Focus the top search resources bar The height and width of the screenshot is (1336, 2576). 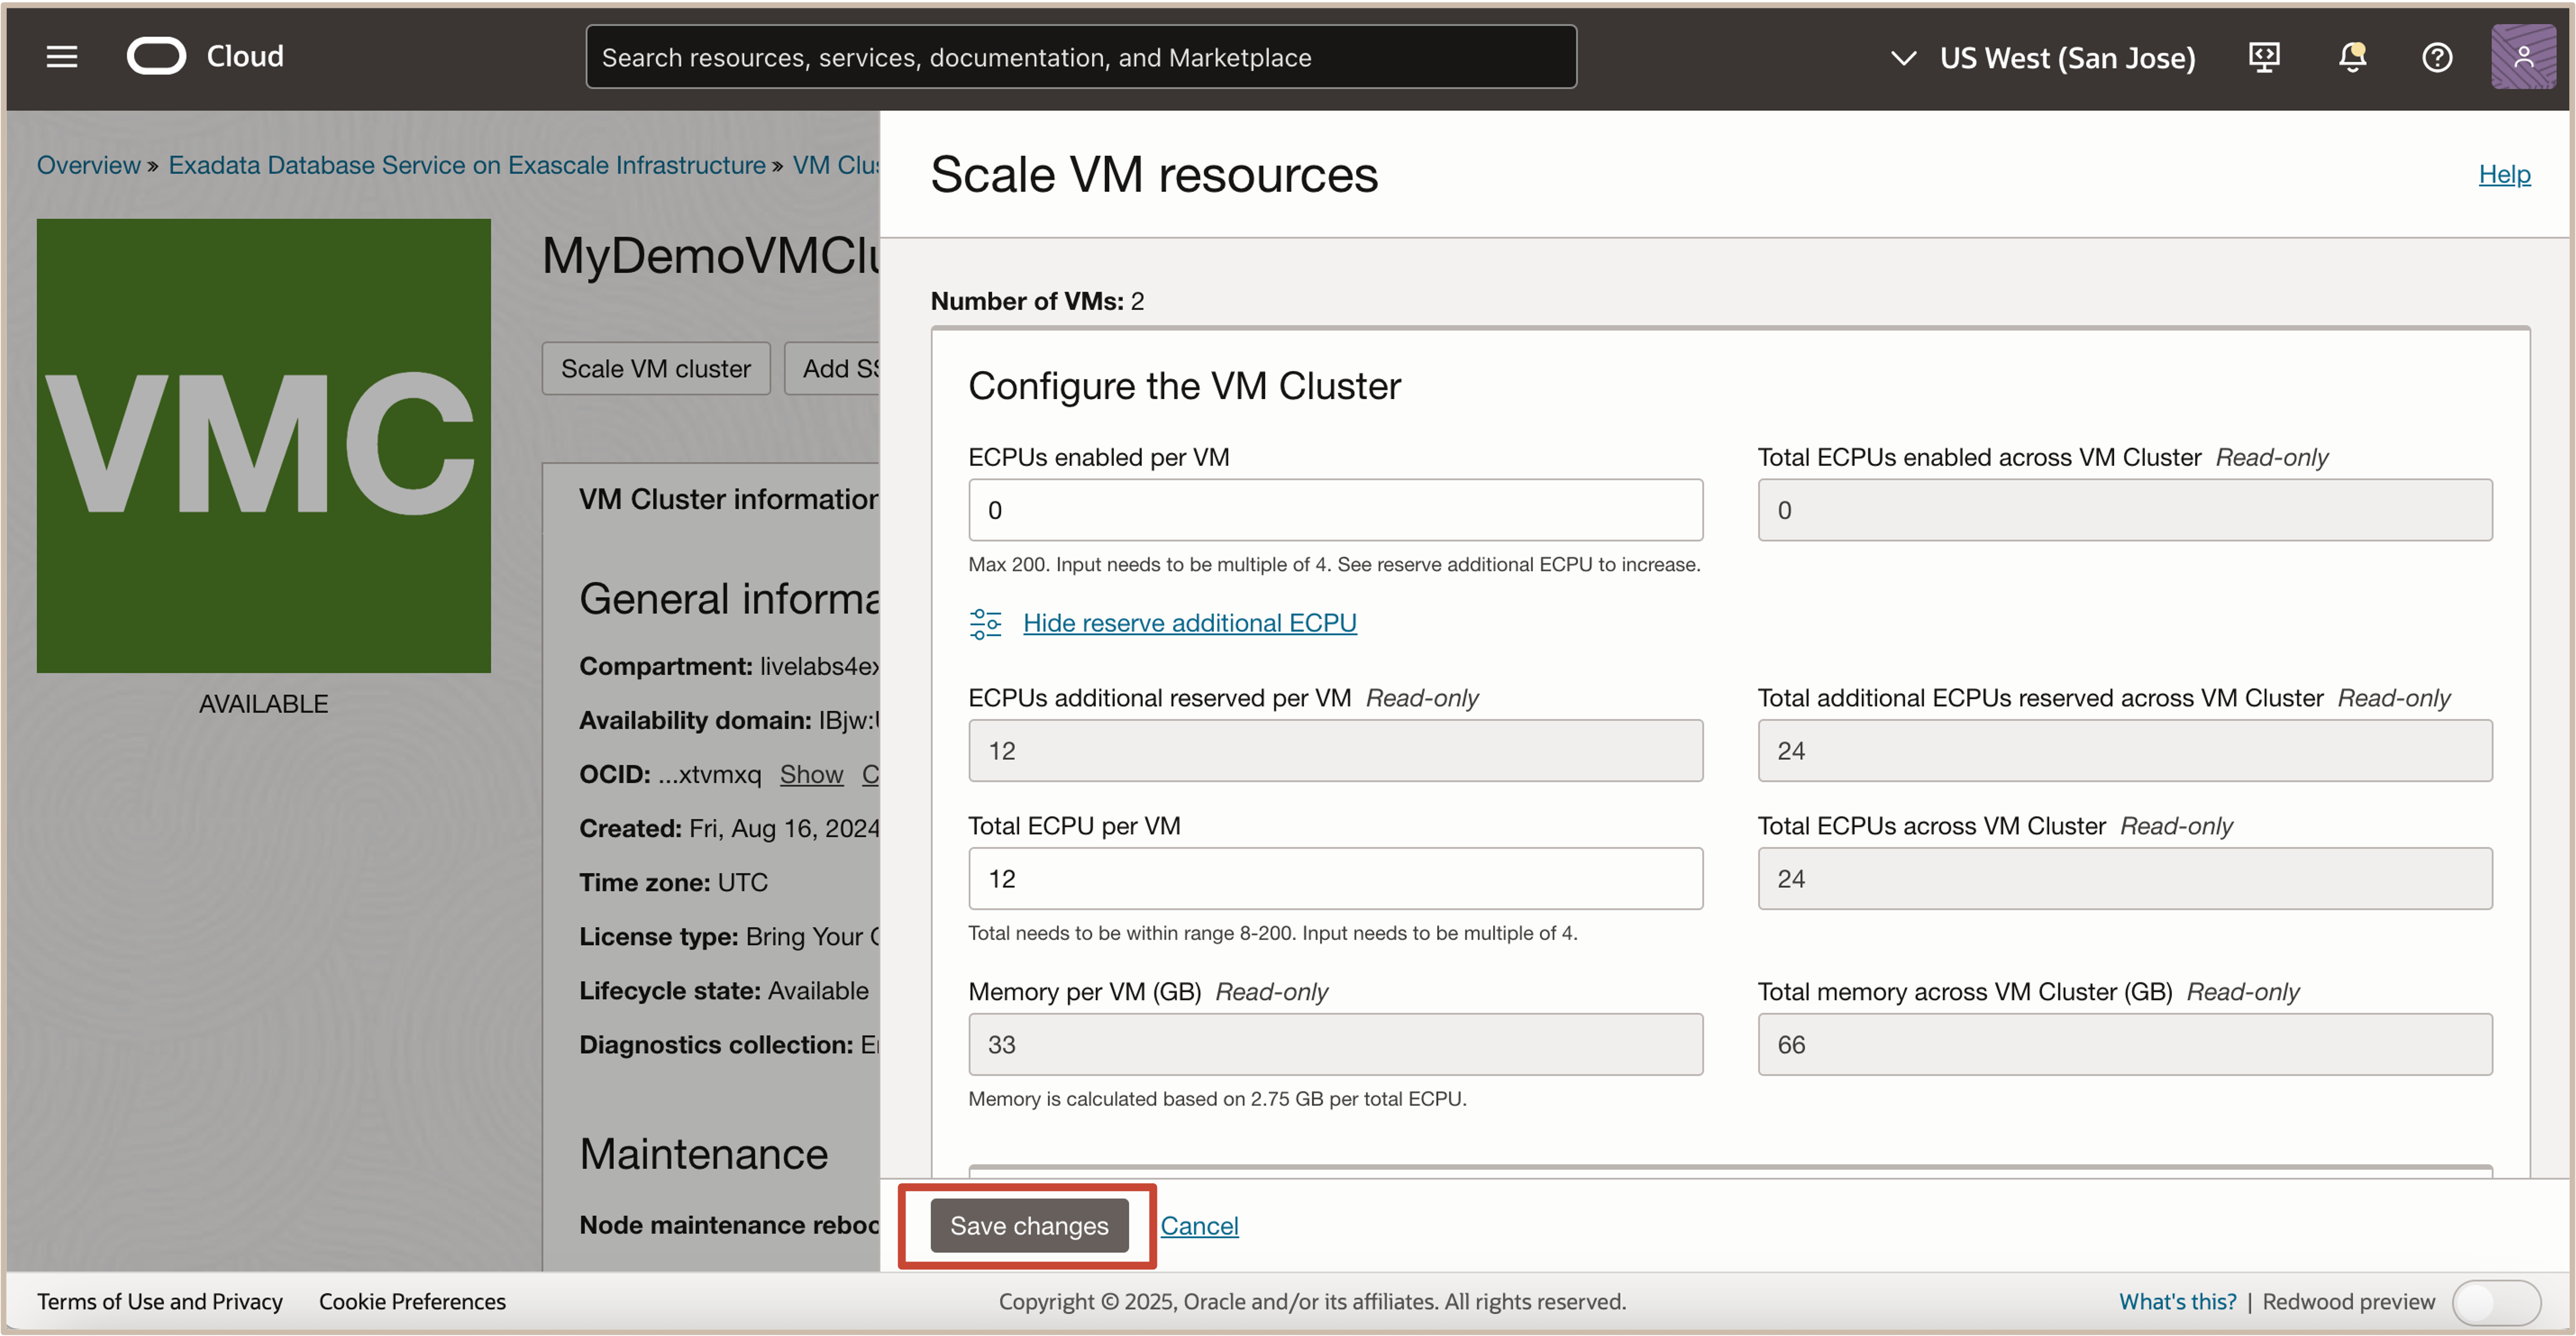tap(1080, 57)
